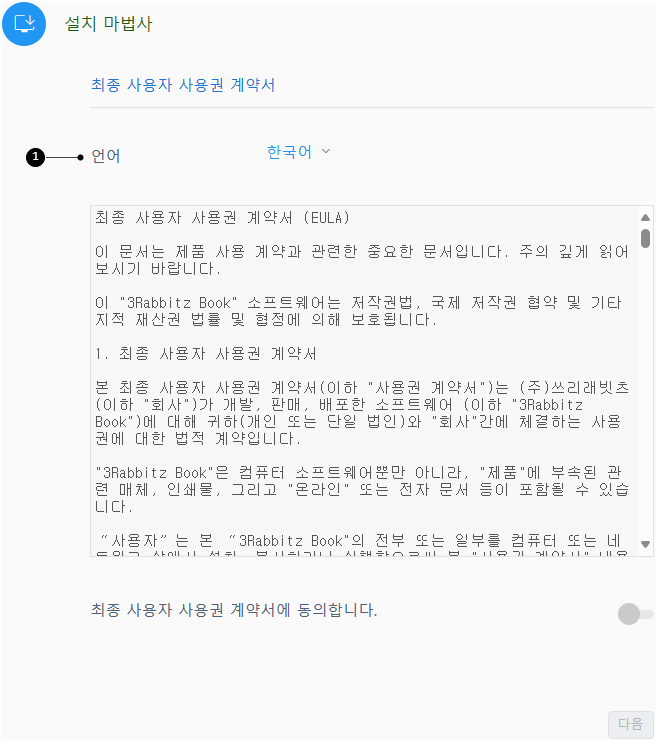The image size is (657, 741).
Task: Click the 언어 field label
Action: 106,156
